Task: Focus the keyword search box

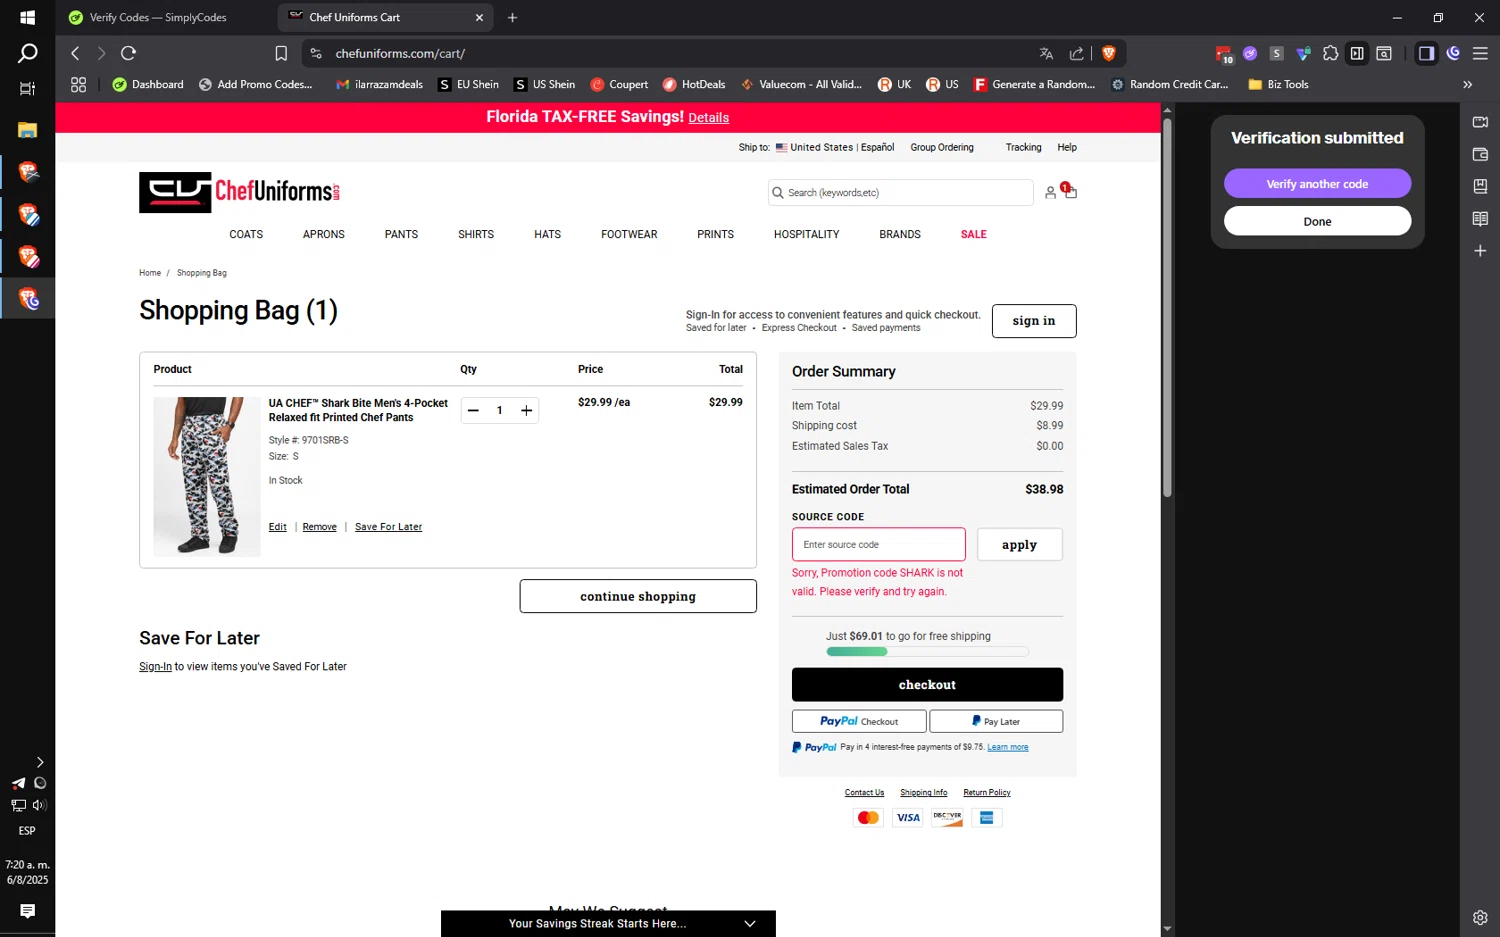Action: [900, 192]
